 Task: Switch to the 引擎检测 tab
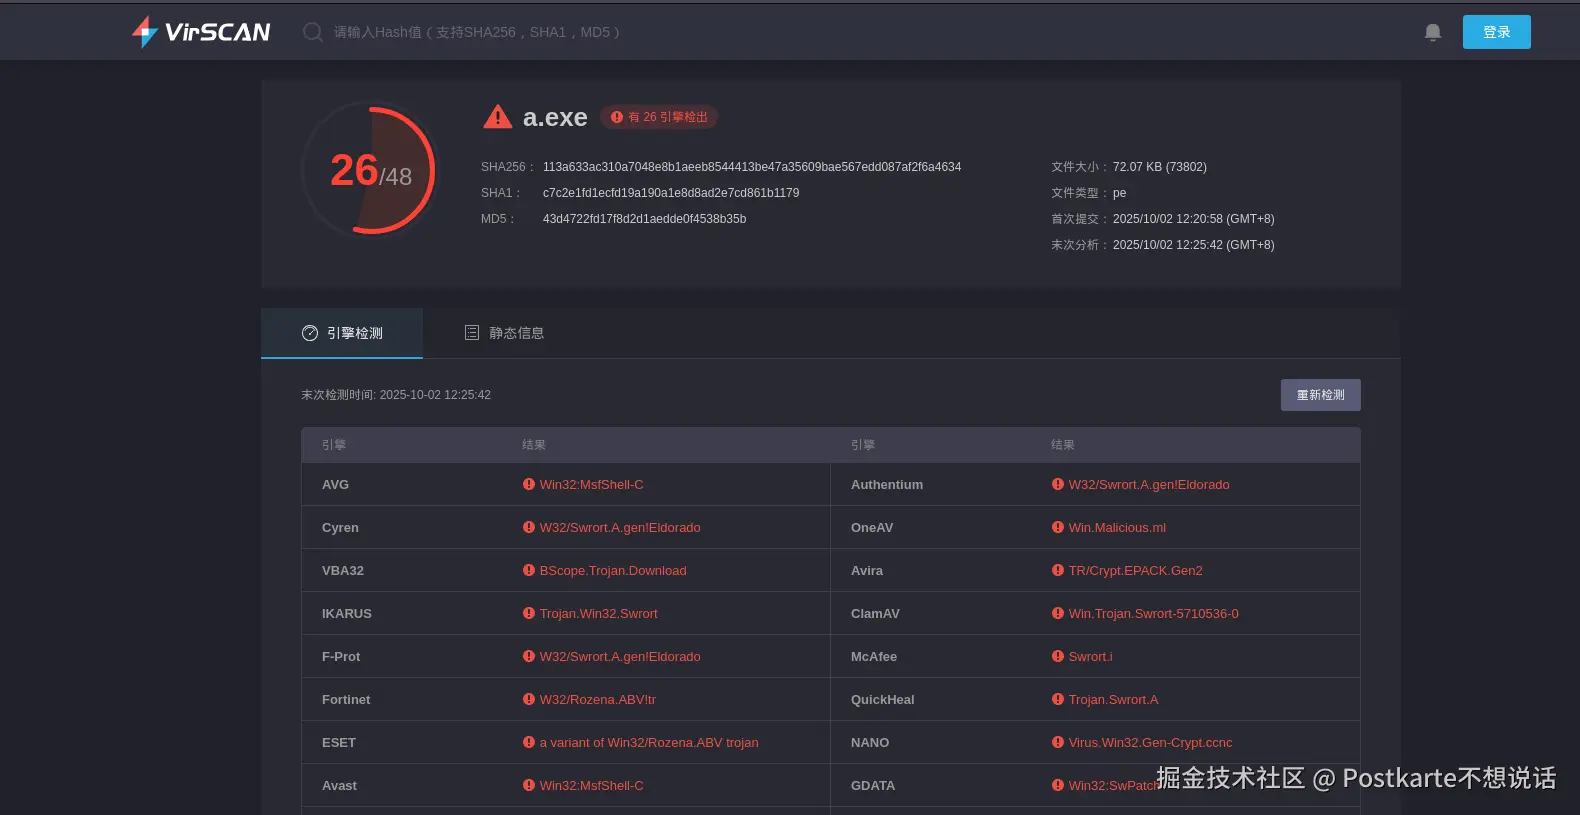click(x=342, y=333)
